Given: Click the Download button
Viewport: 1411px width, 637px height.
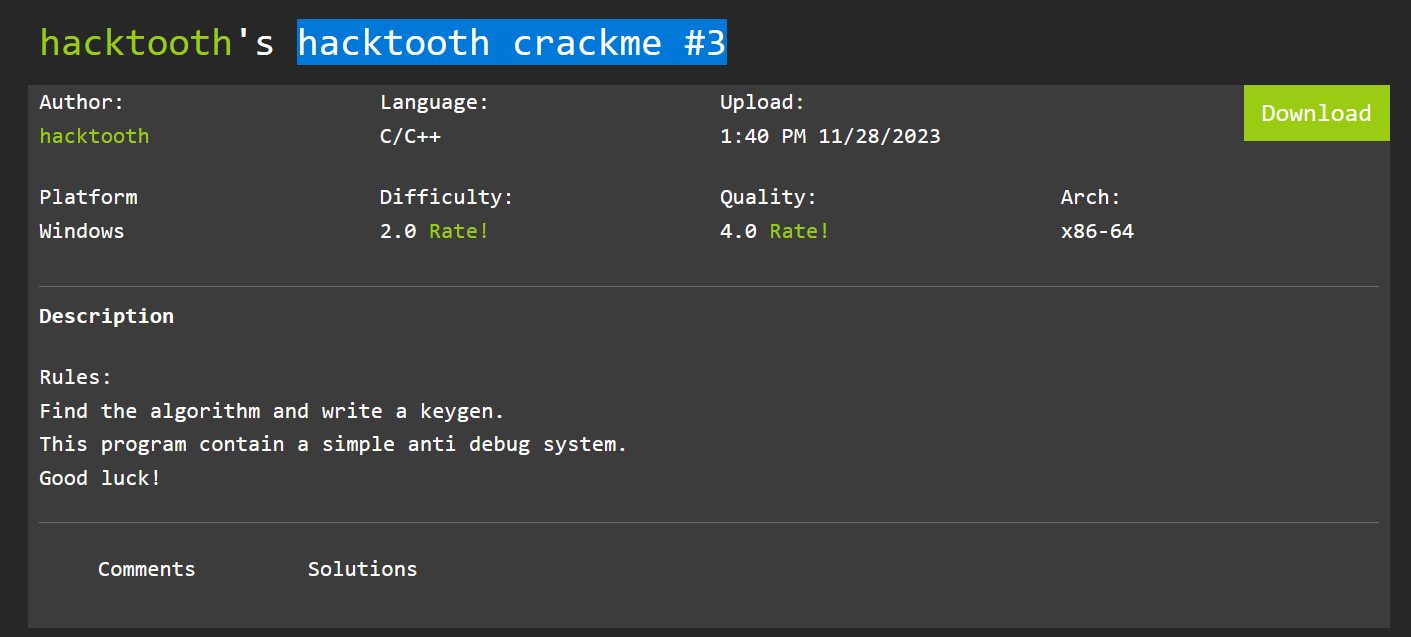Looking at the screenshot, I should click(x=1316, y=113).
